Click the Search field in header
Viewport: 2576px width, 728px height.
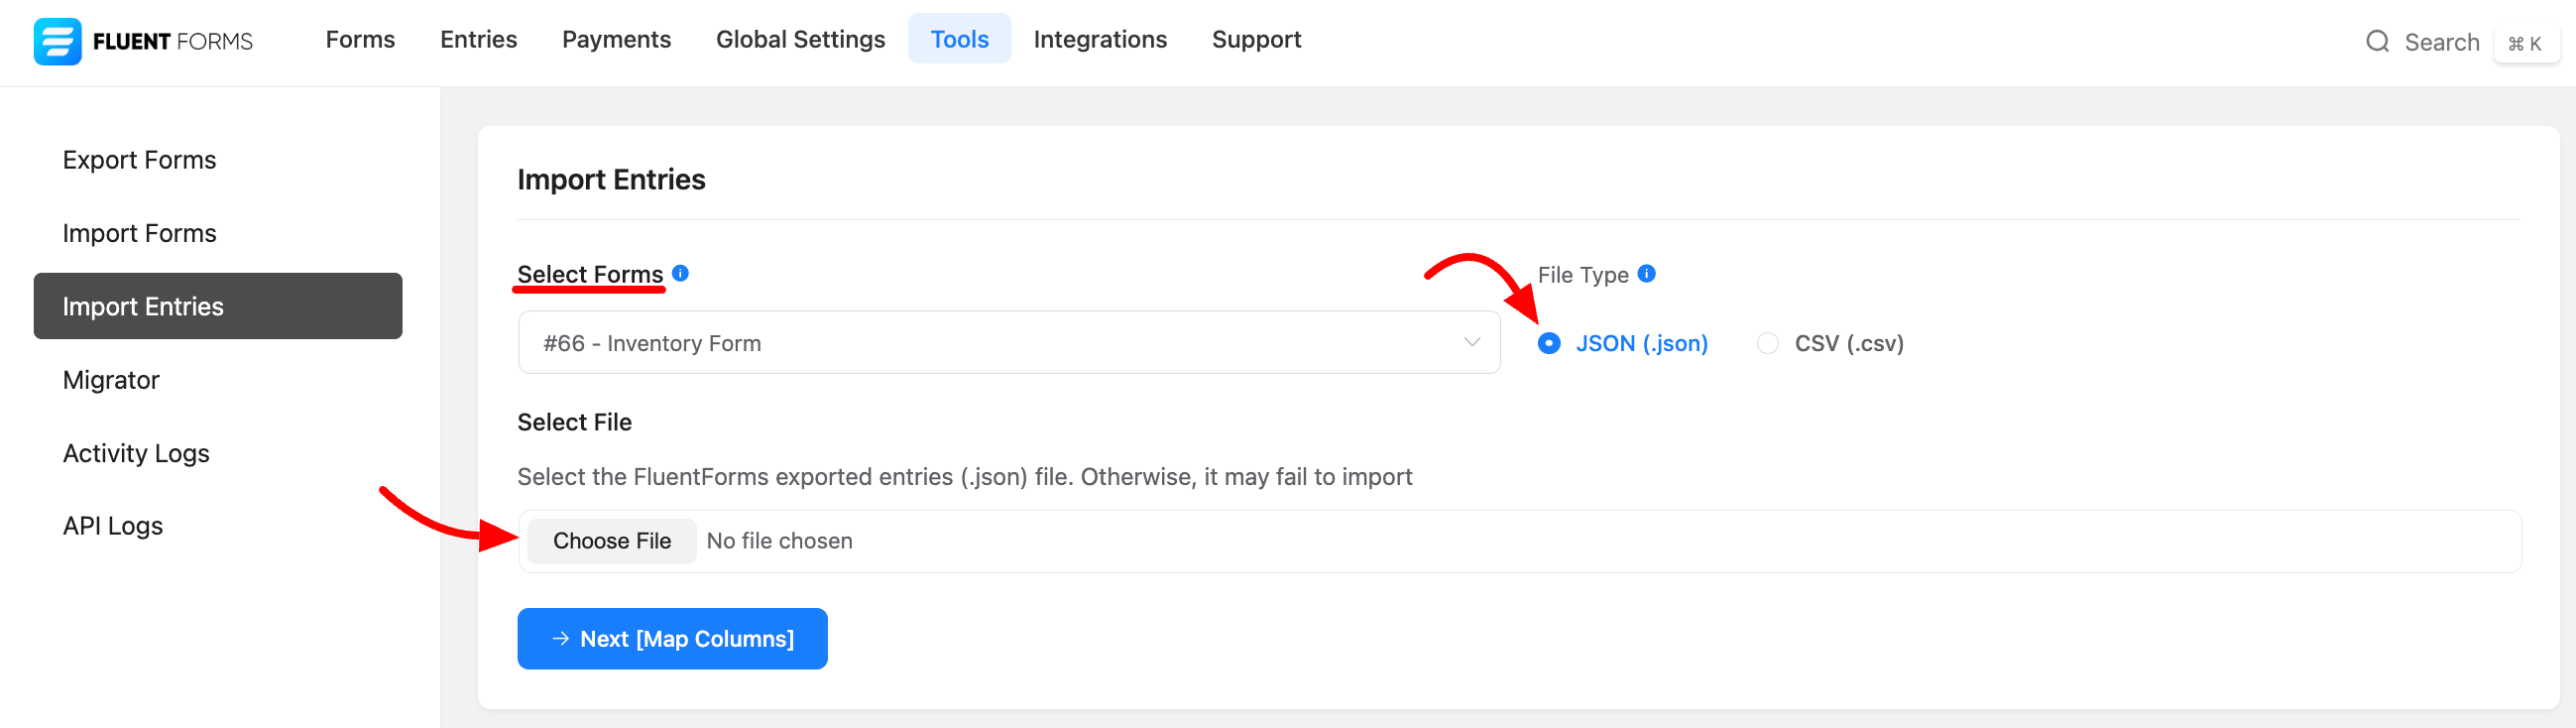point(2441,42)
